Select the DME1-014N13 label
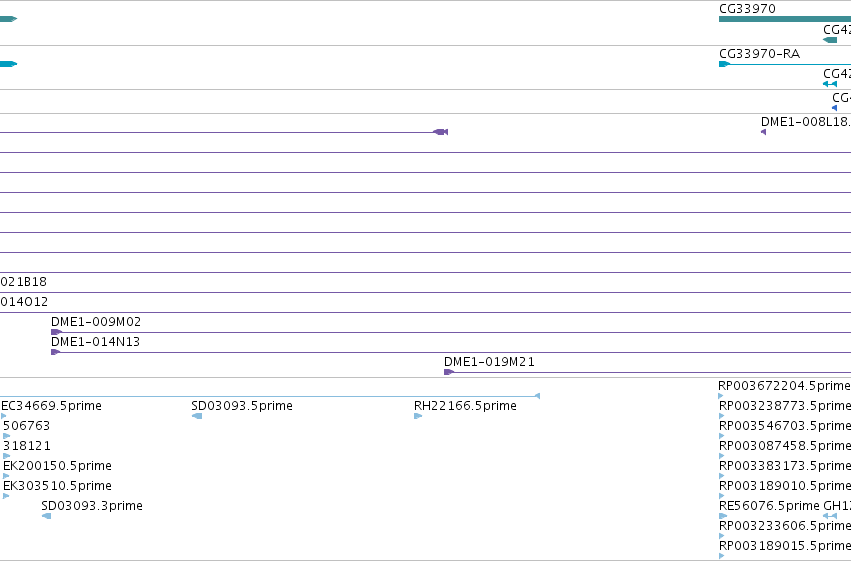This screenshot has width=851, height=561. point(96,342)
